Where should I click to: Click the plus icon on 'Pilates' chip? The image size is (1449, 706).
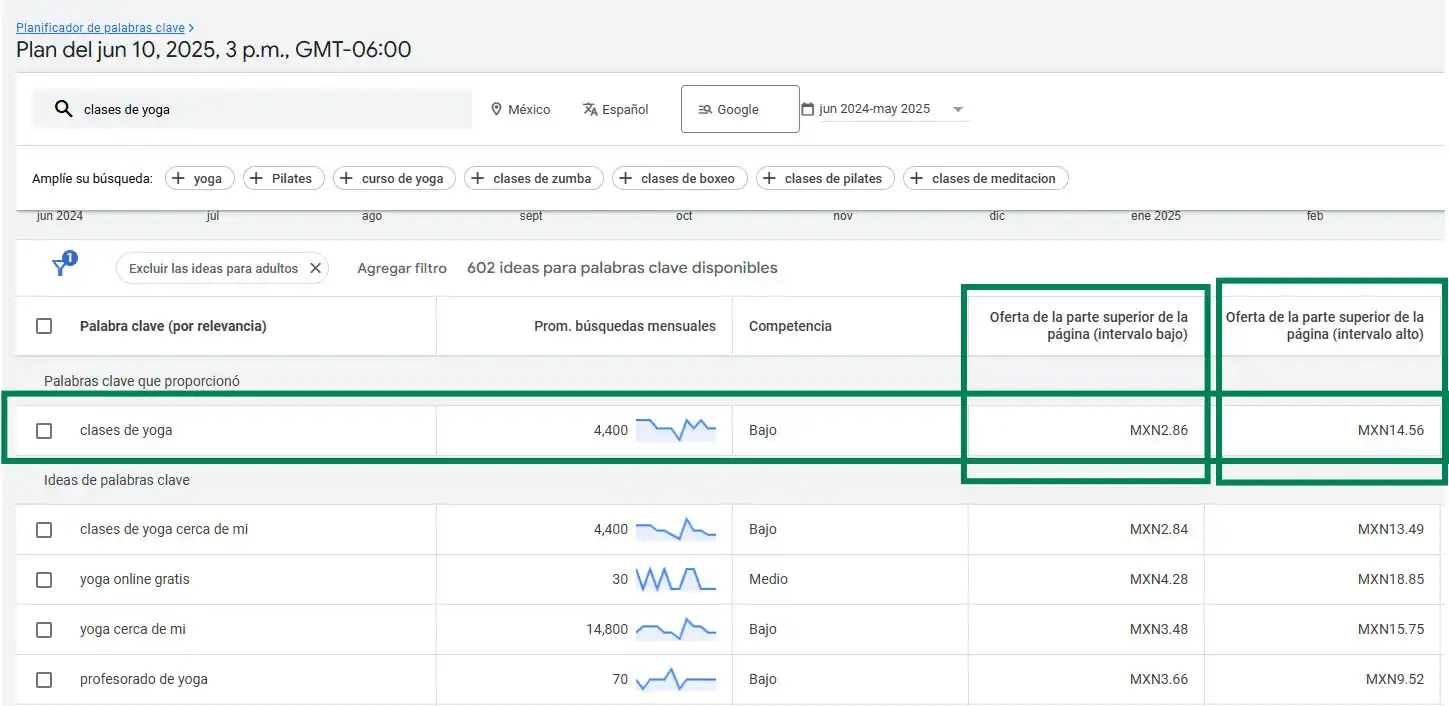pos(257,178)
